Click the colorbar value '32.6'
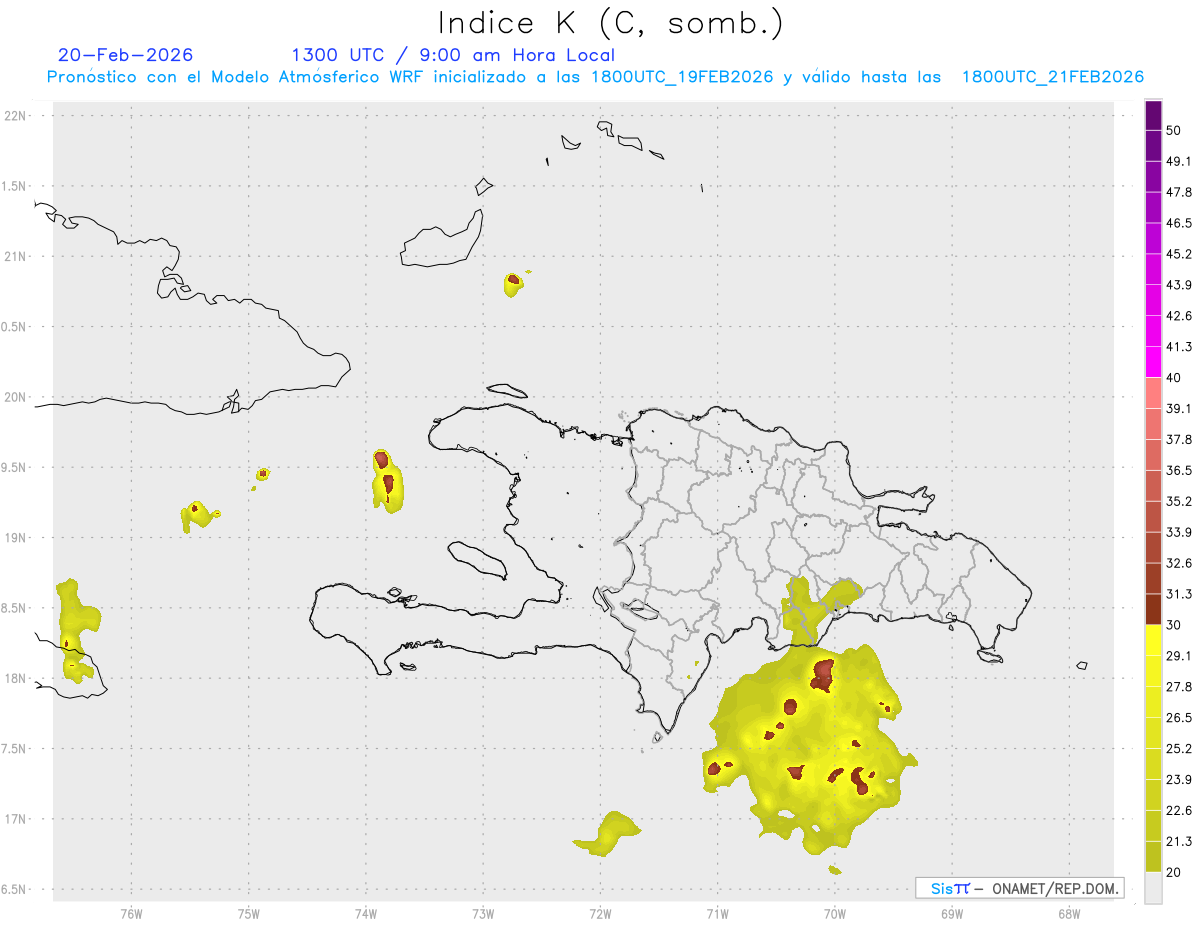The width and height of the screenshot is (1200, 927). click(x=1179, y=563)
